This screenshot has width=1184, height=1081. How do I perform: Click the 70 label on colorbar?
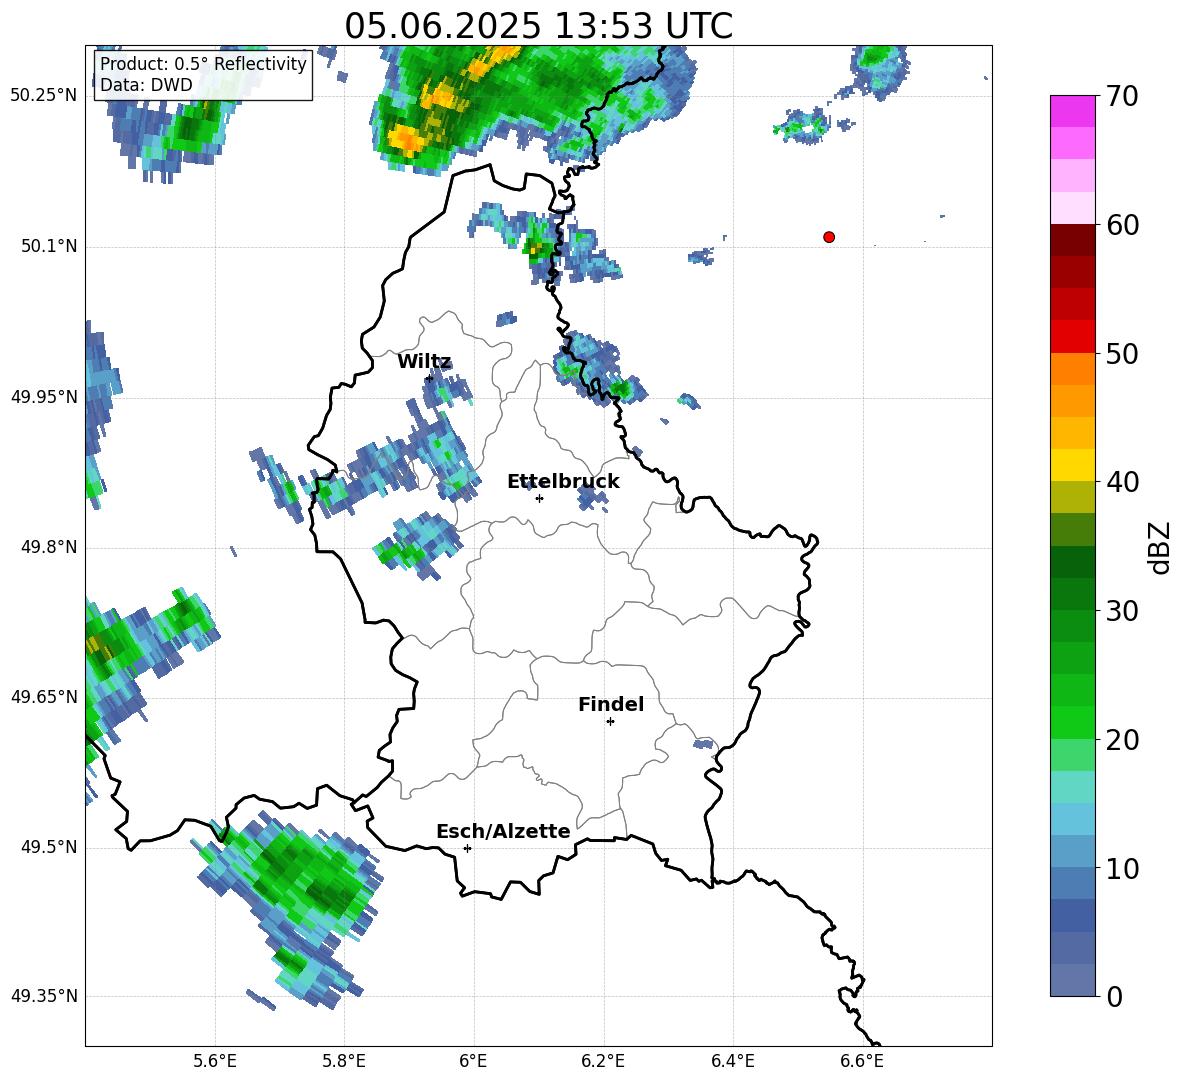[x=1122, y=97]
